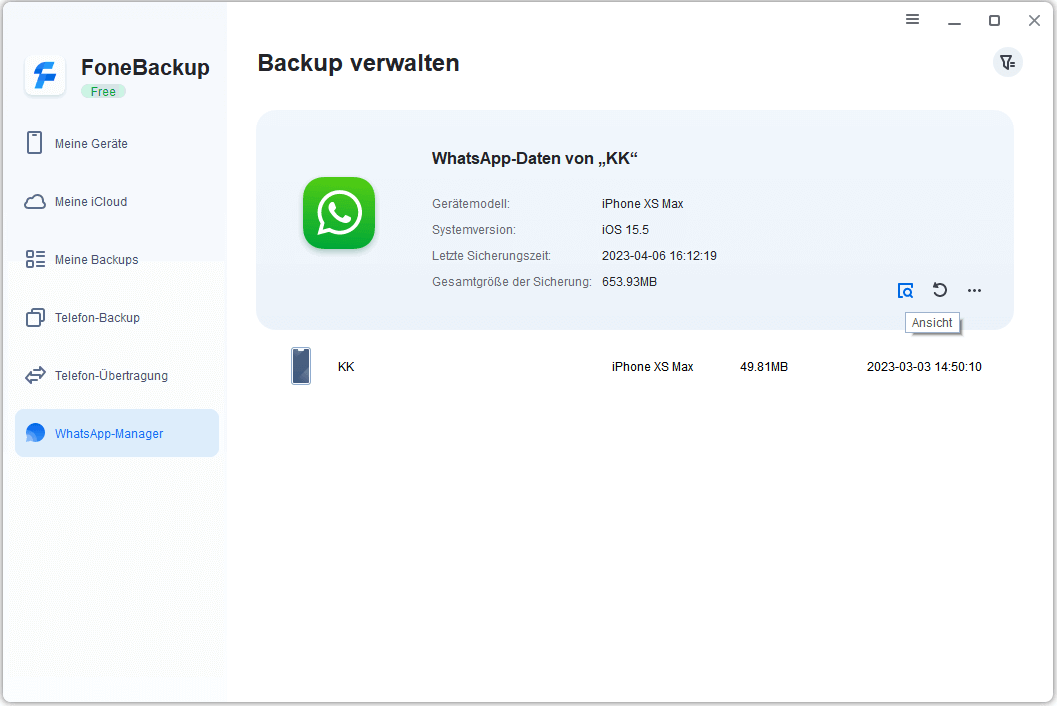Viewport: 1057px width, 706px height.
Task: Click the 49.81MB size value
Action: point(764,367)
